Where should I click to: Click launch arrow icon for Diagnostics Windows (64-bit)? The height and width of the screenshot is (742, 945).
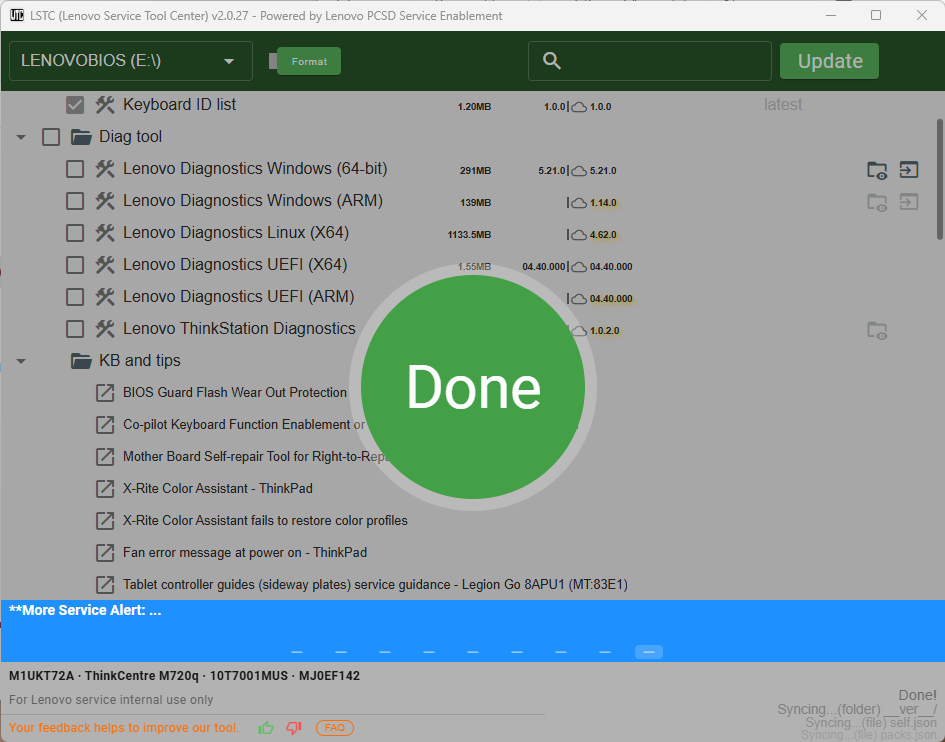(908, 170)
